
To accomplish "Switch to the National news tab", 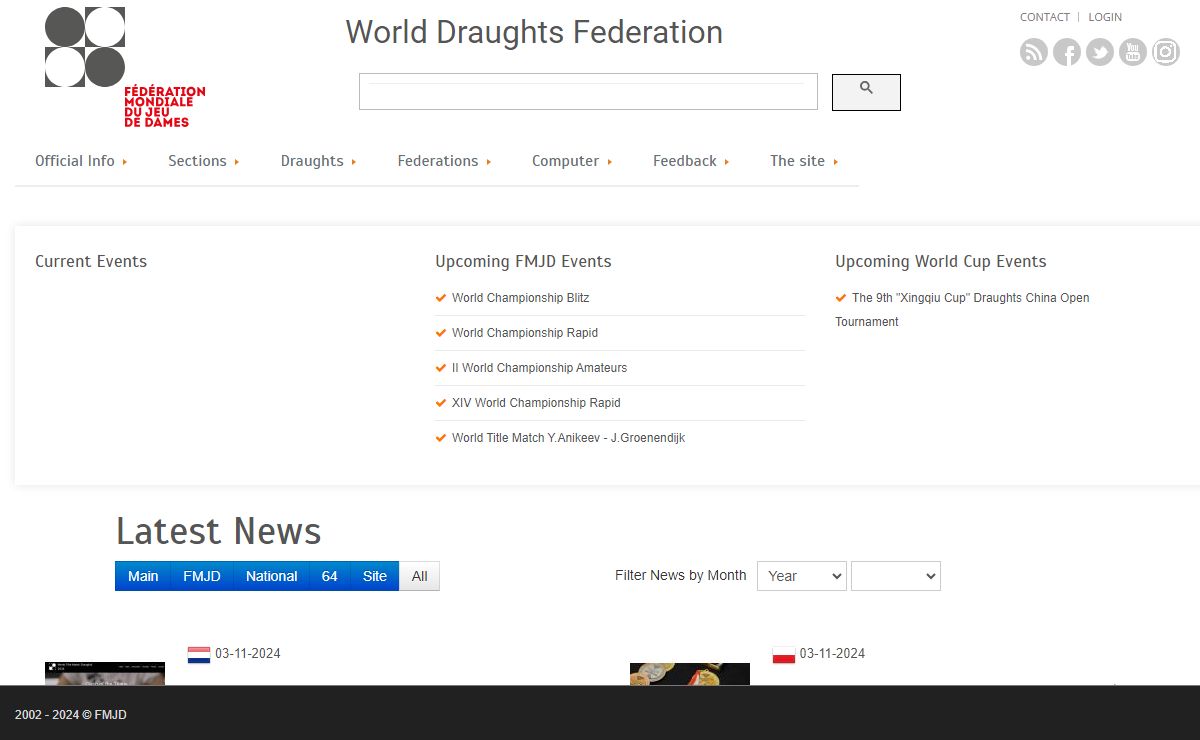I will click(x=271, y=576).
